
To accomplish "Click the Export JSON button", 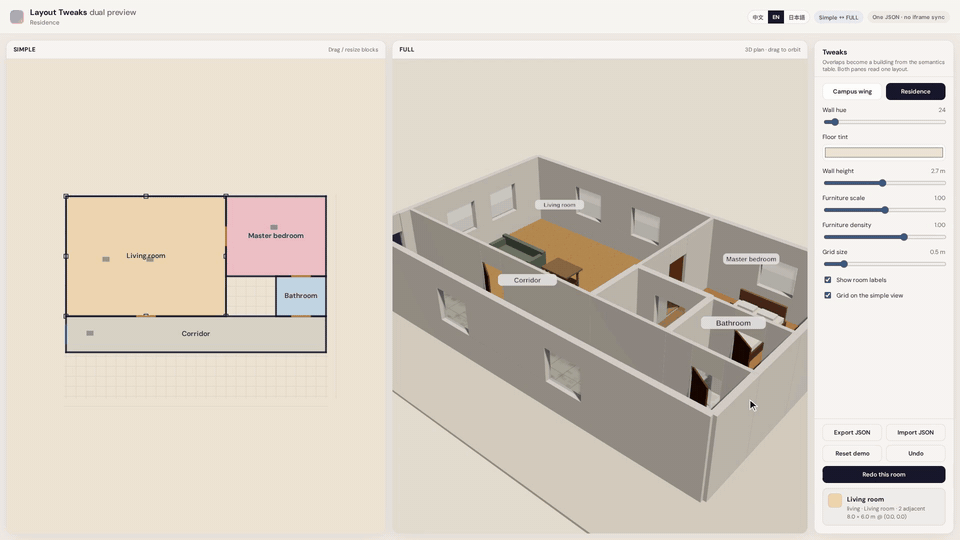I will point(852,432).
